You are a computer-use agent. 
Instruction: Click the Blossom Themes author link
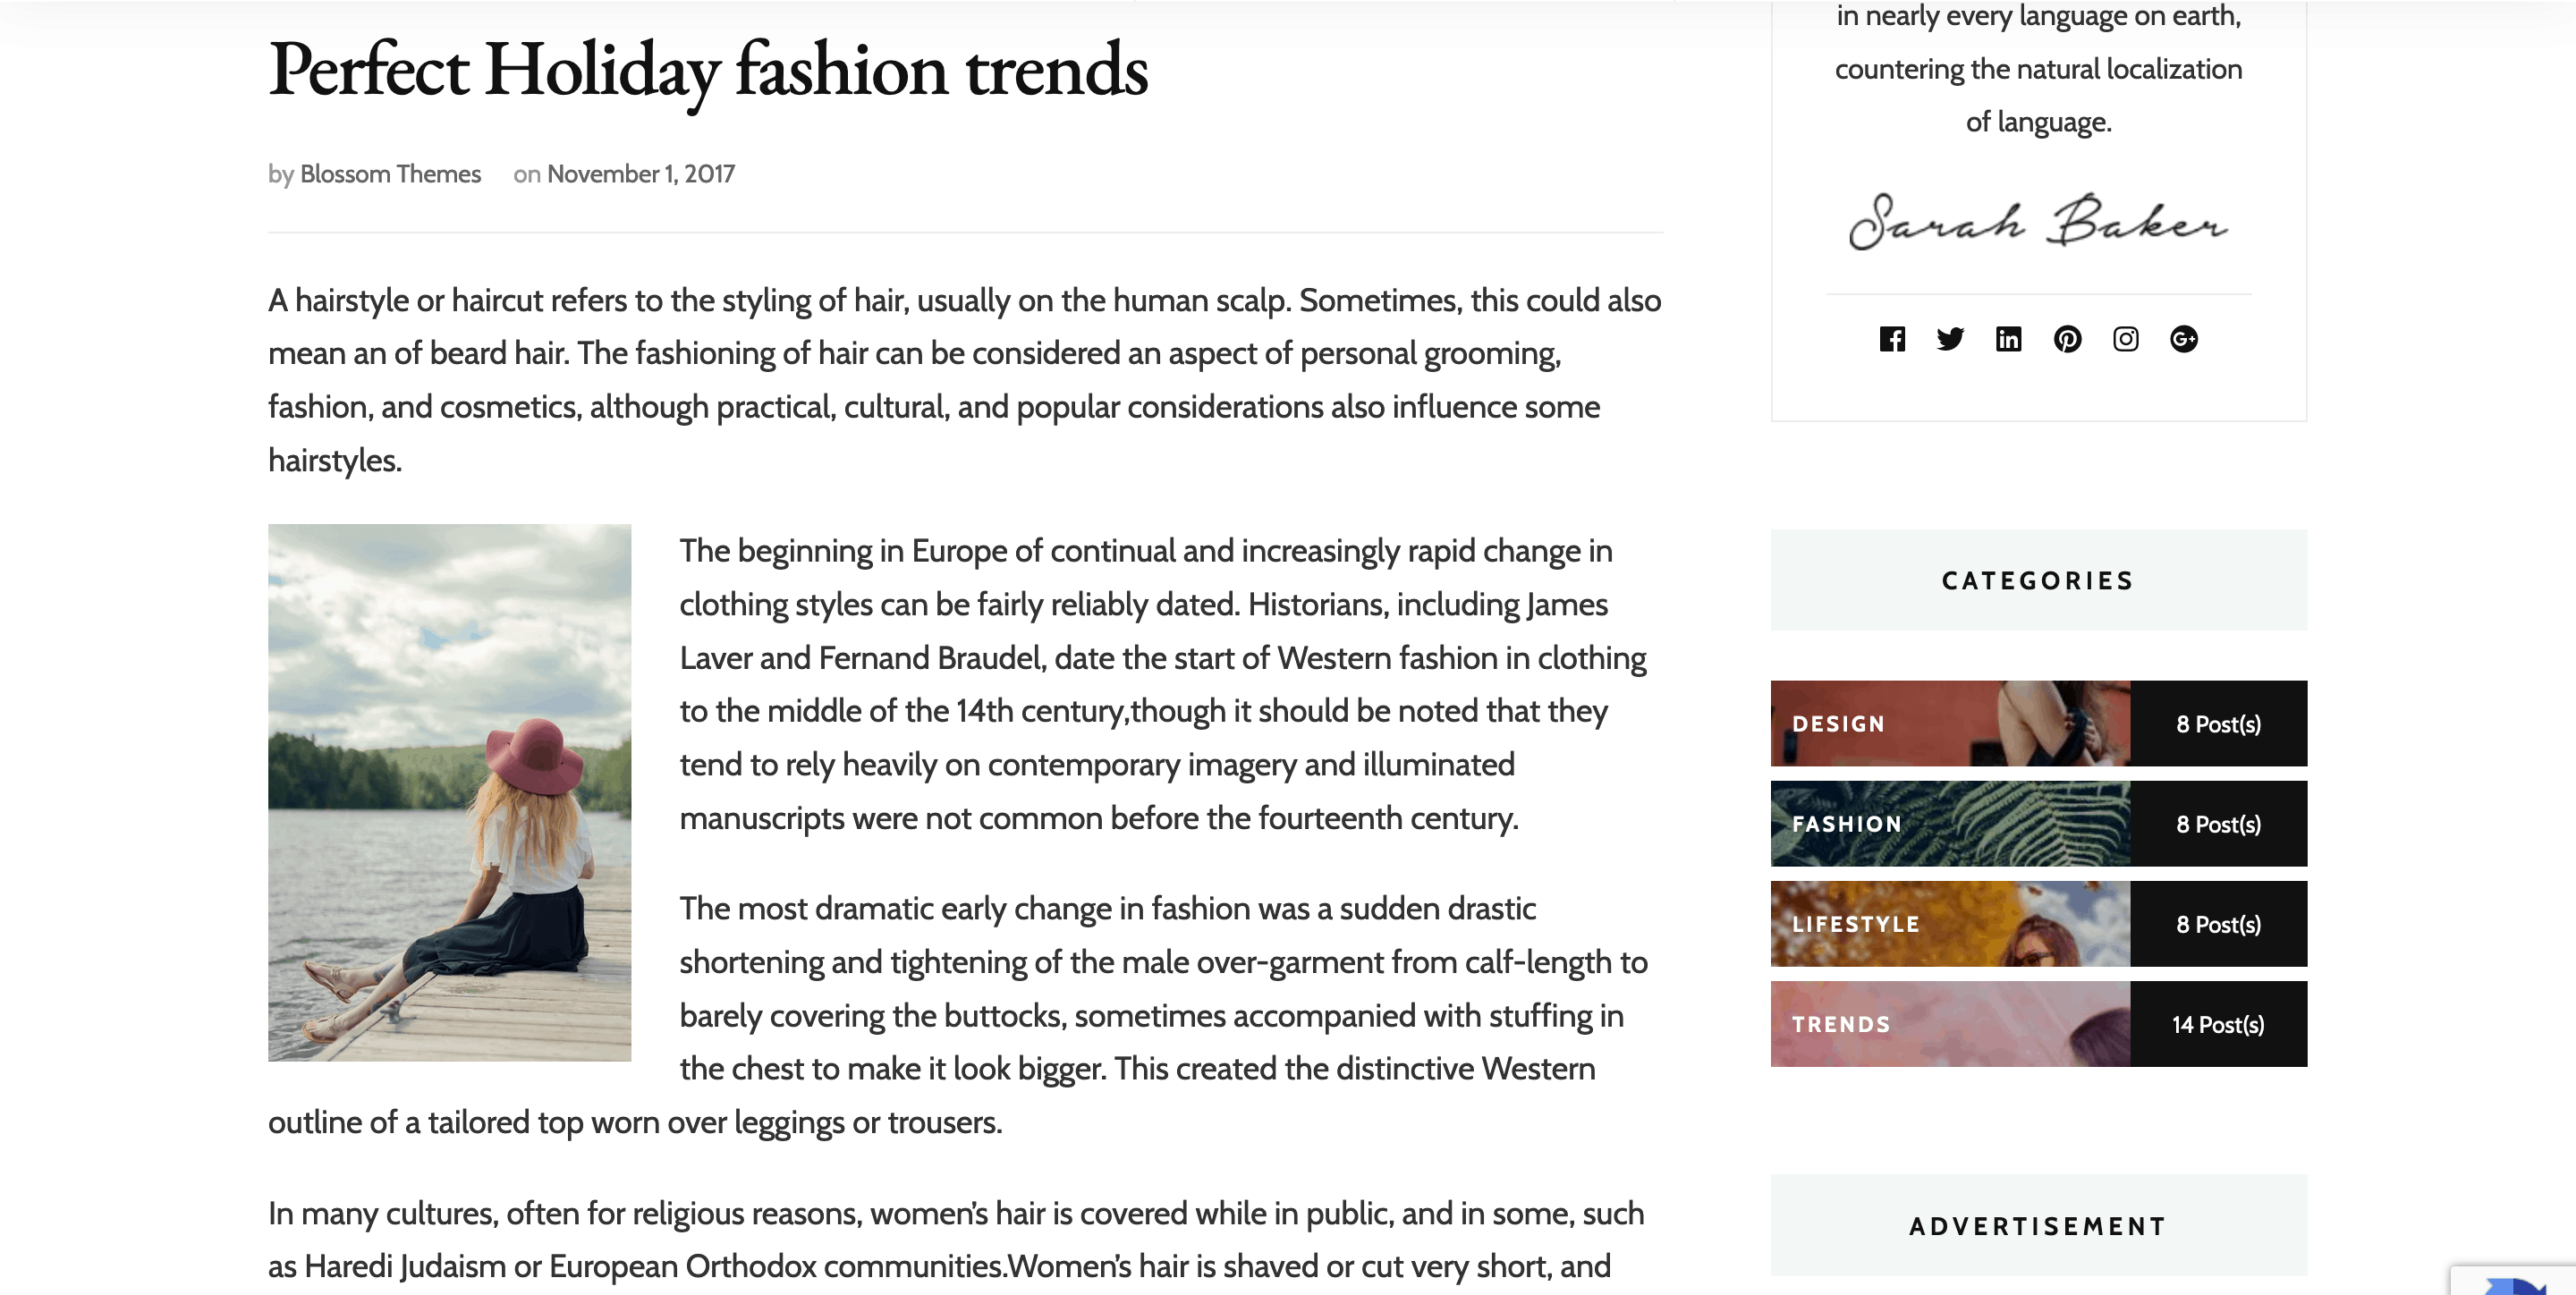point(390,174)
